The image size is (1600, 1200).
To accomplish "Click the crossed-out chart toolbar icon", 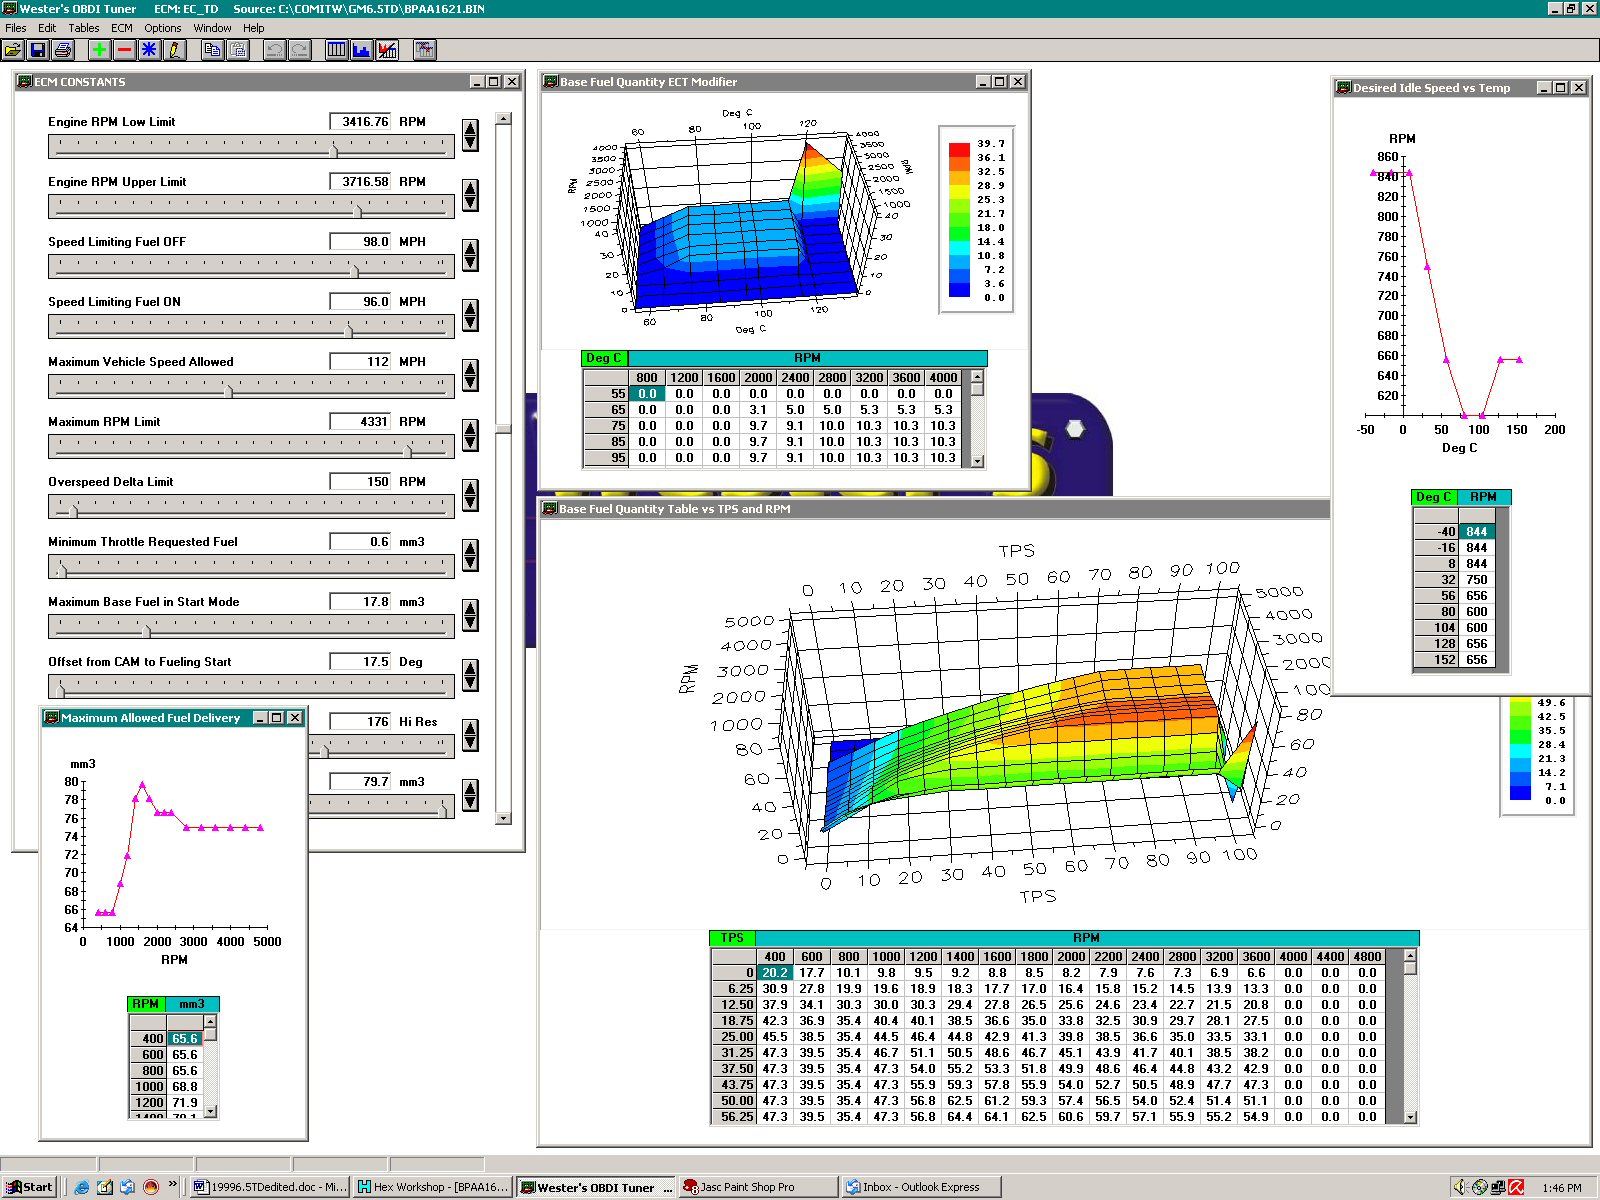I will (387, 49).
